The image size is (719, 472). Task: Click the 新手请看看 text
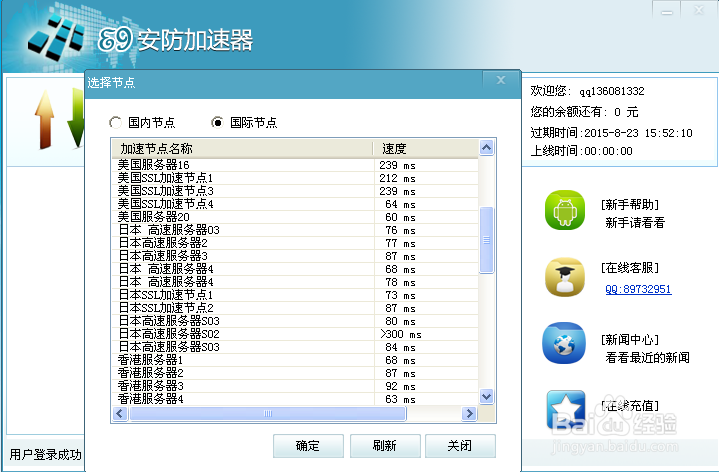635,223
